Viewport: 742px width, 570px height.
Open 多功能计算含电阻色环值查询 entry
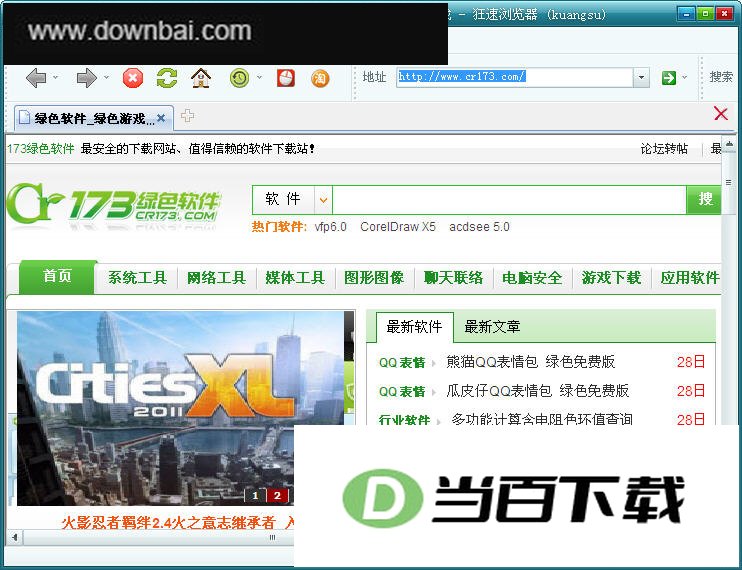(x=542, y=419)
